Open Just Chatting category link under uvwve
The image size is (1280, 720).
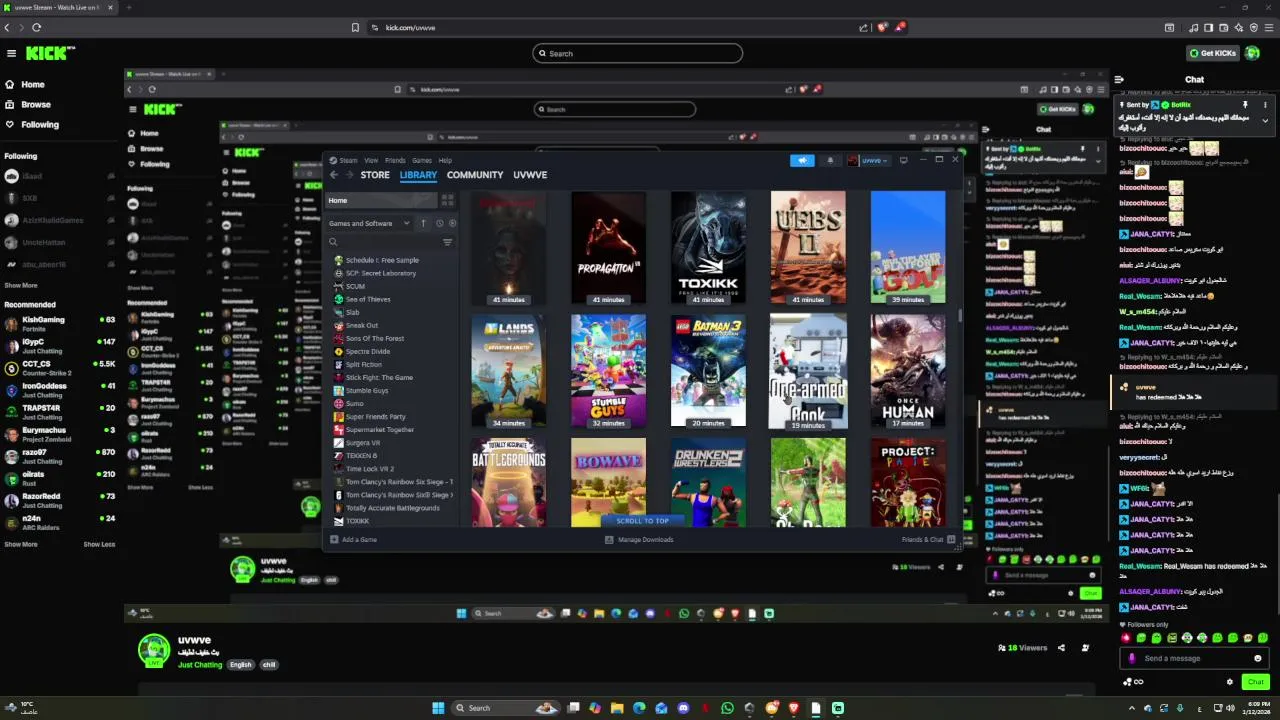coord(200,665)
